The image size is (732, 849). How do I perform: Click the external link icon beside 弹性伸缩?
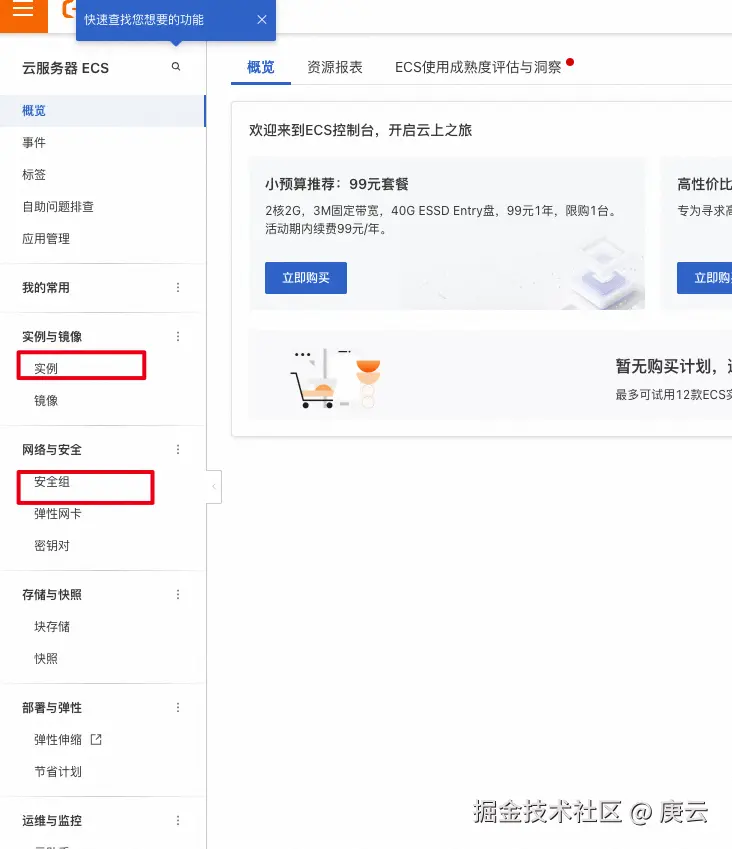point(96,740)
